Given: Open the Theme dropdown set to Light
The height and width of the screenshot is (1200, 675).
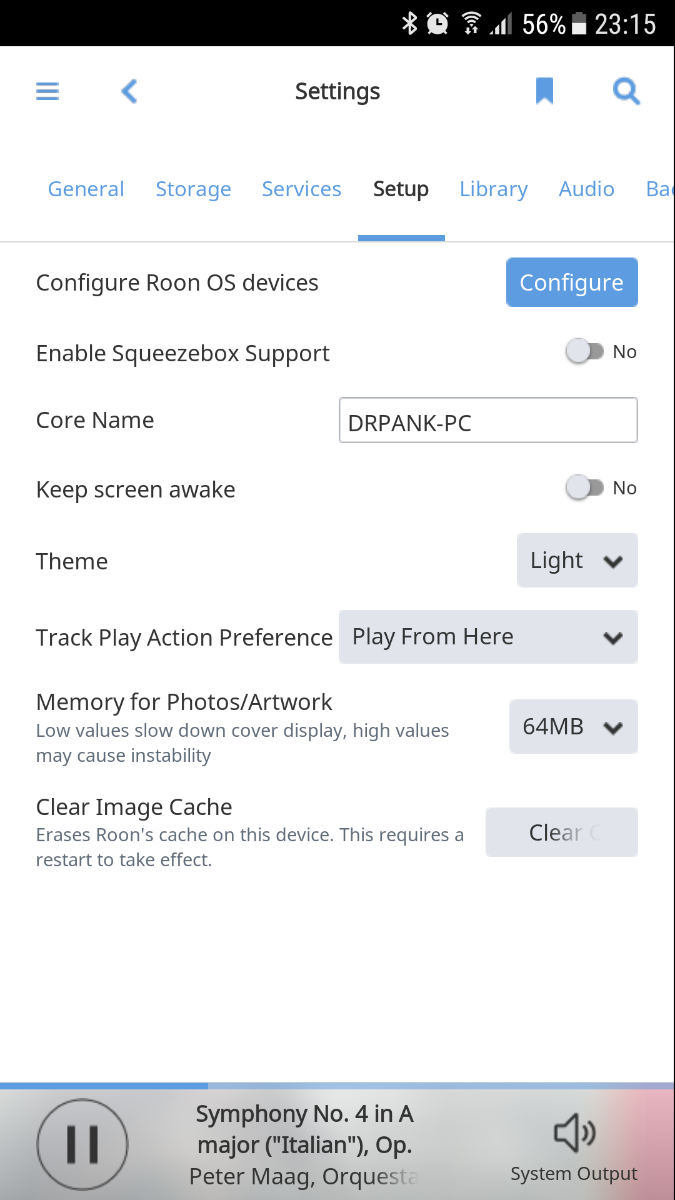Looking at the screenshot, I should coord(577,561).
